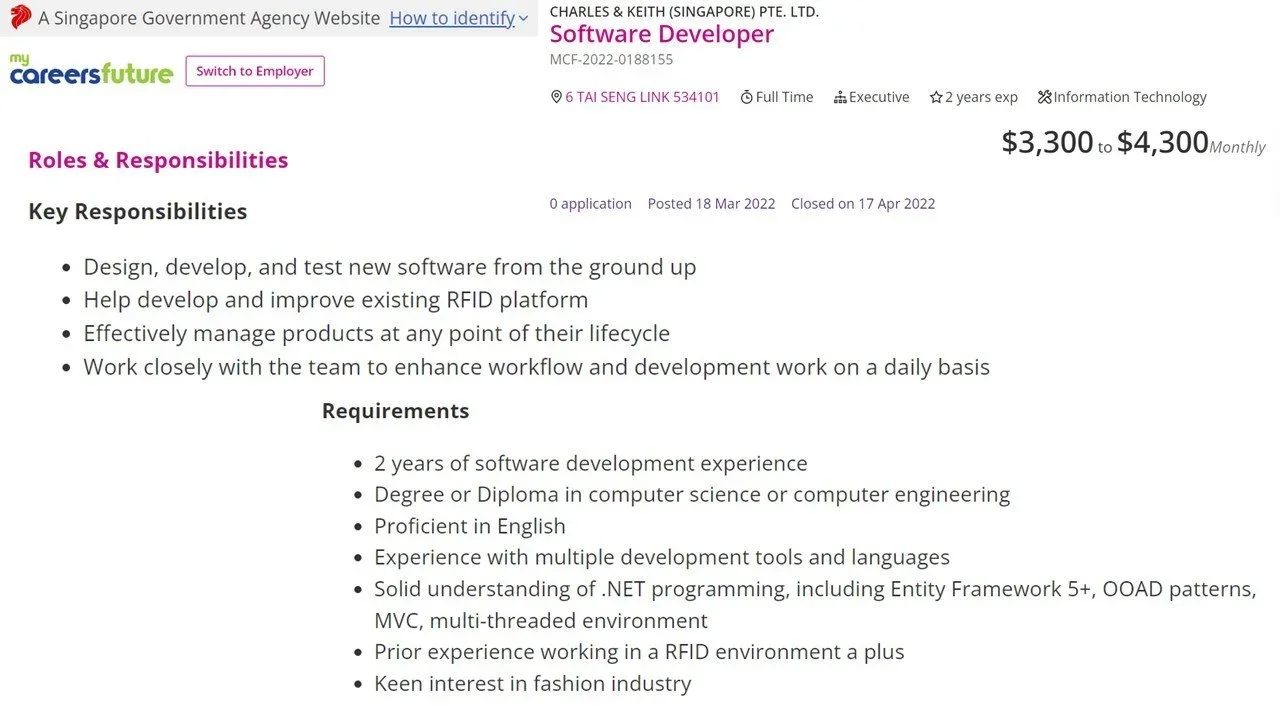Click the Information Technology category label
The image size is (1280, 720).
tap(1130, 97)
